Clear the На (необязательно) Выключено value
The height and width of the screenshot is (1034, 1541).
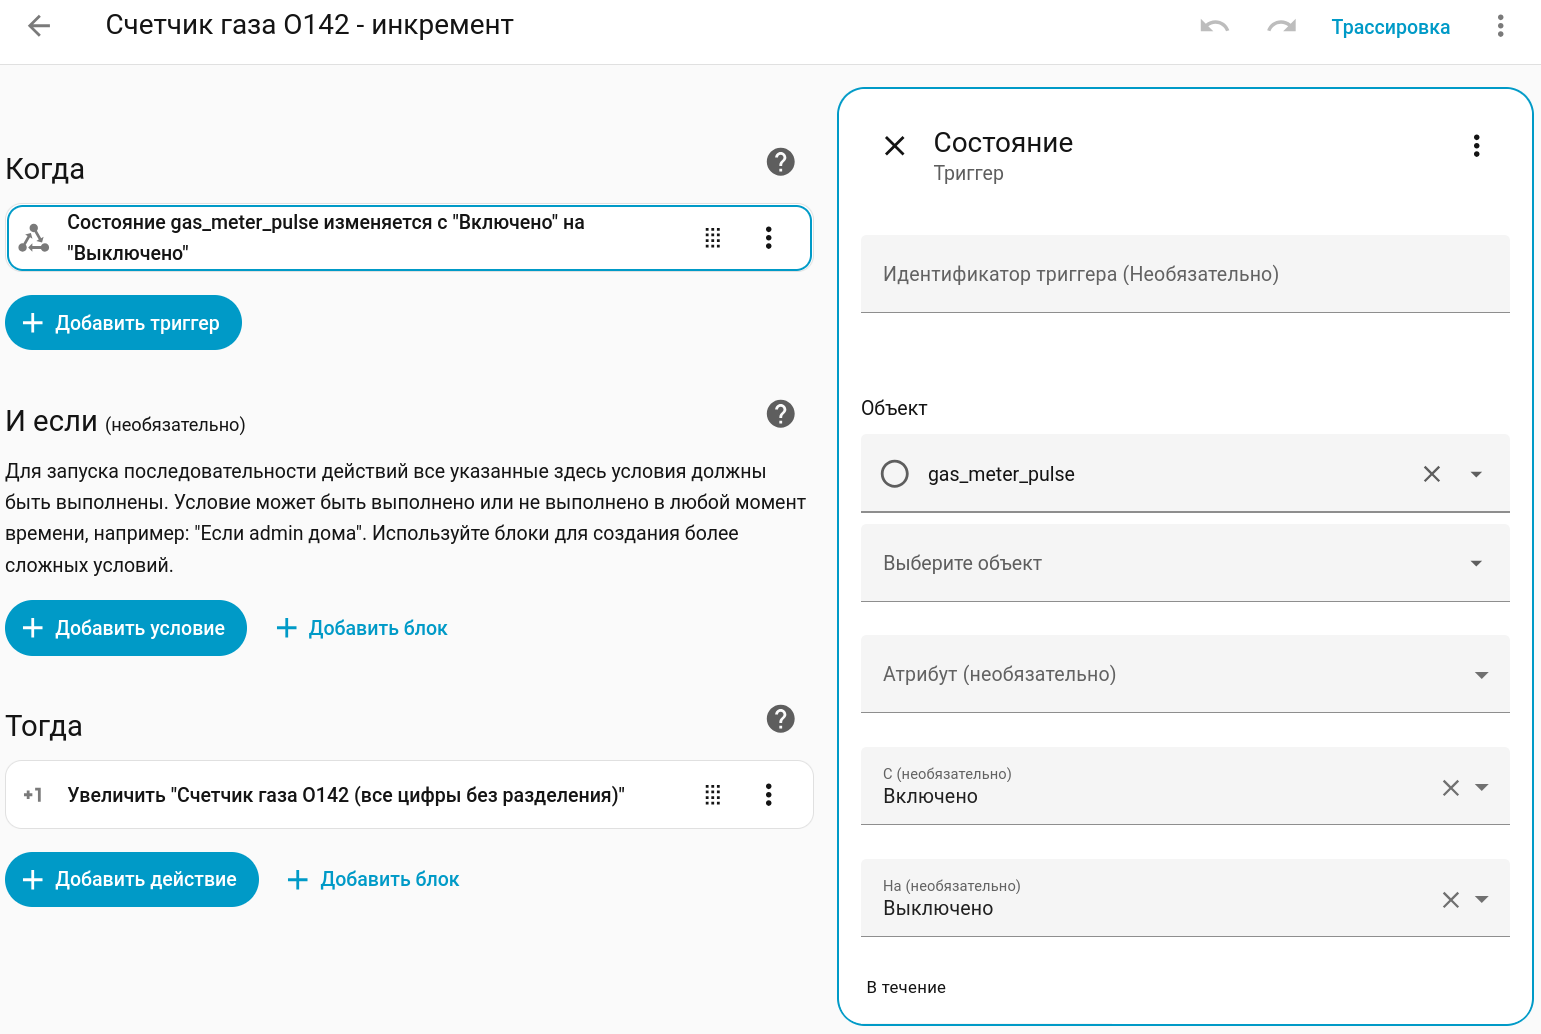(x=1451, y=900)
